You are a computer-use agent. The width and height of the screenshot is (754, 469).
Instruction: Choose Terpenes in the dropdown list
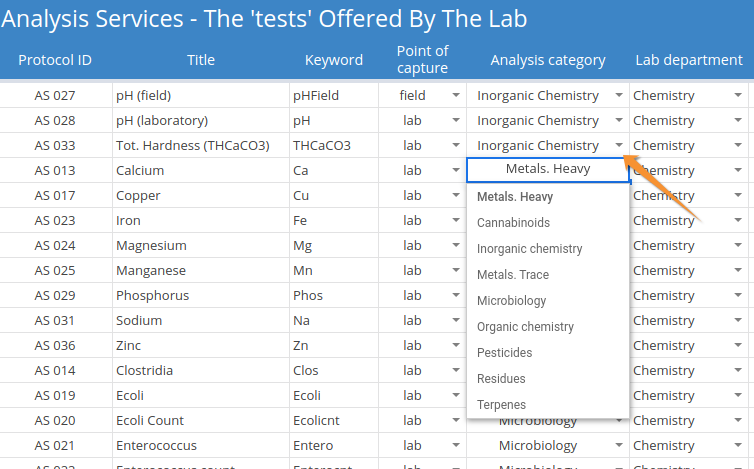tap(501, 405)
